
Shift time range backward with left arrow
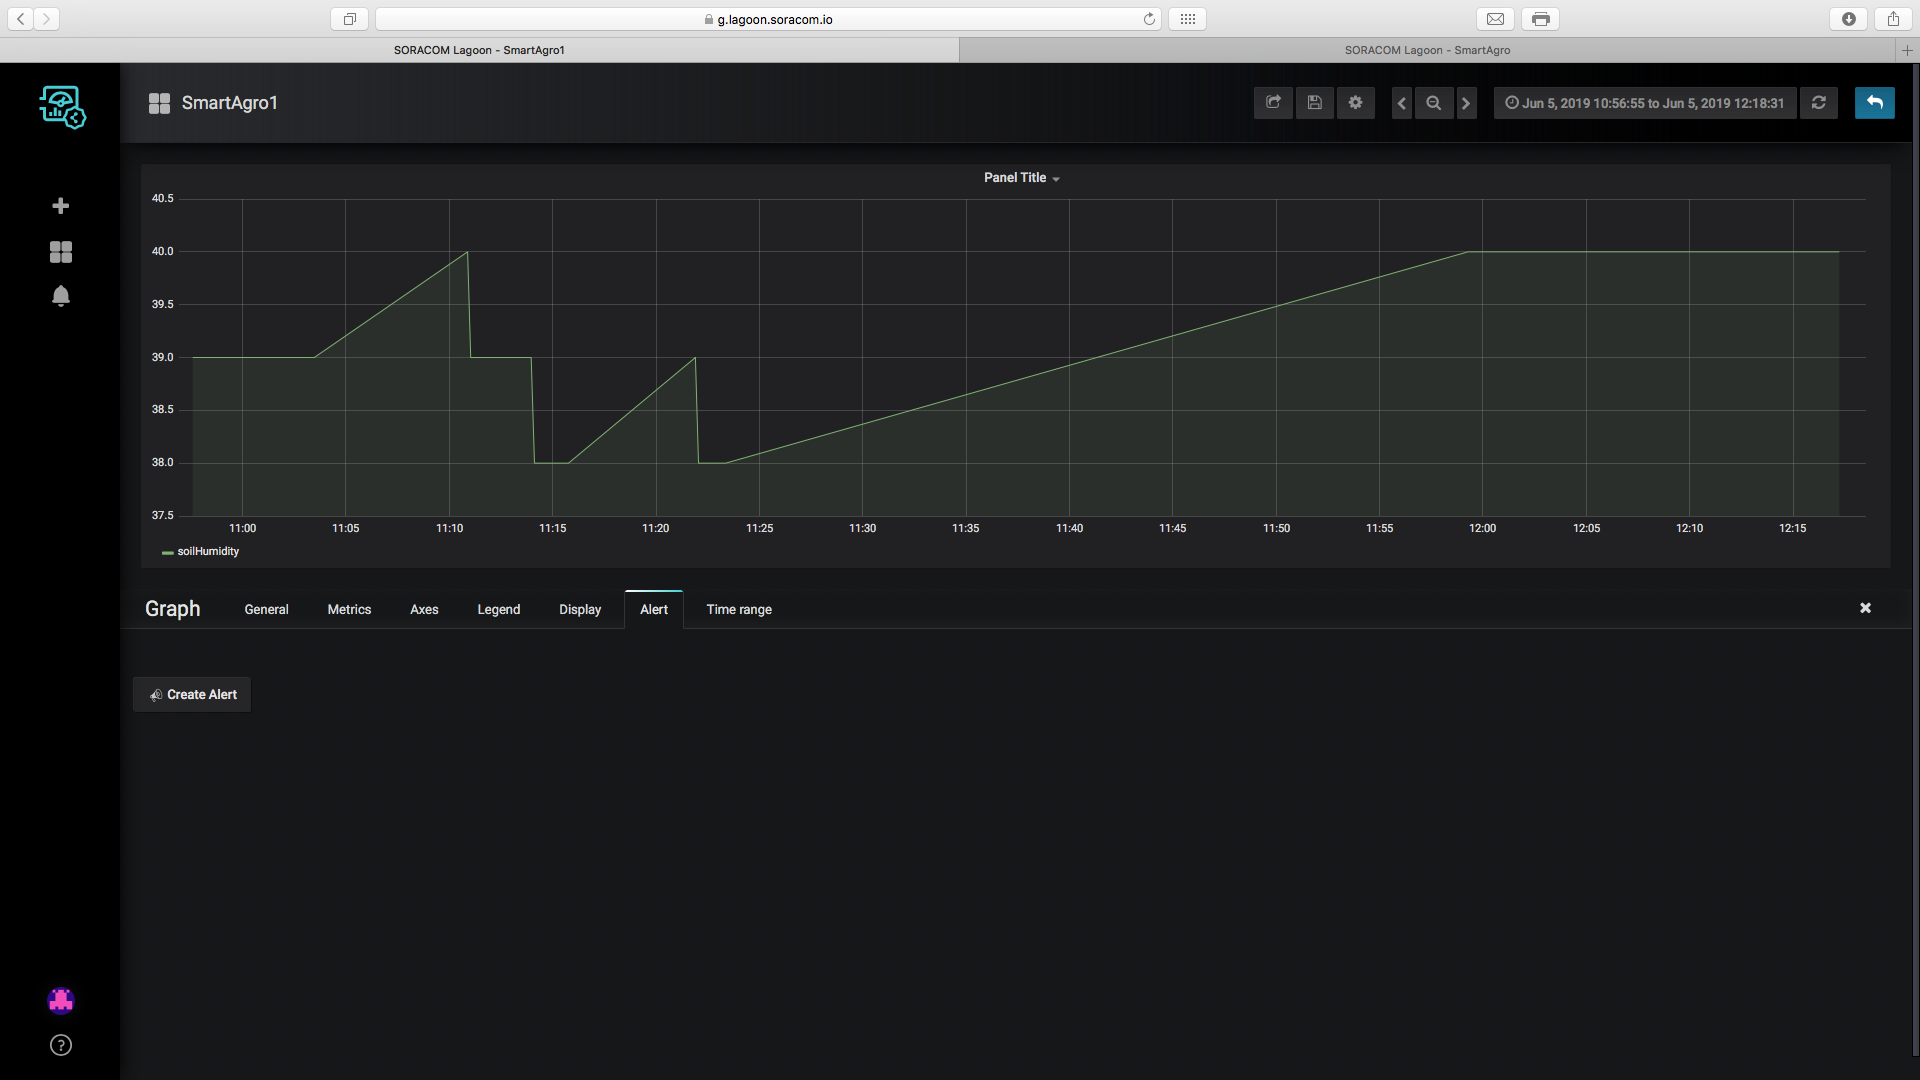pos(1402,103)
